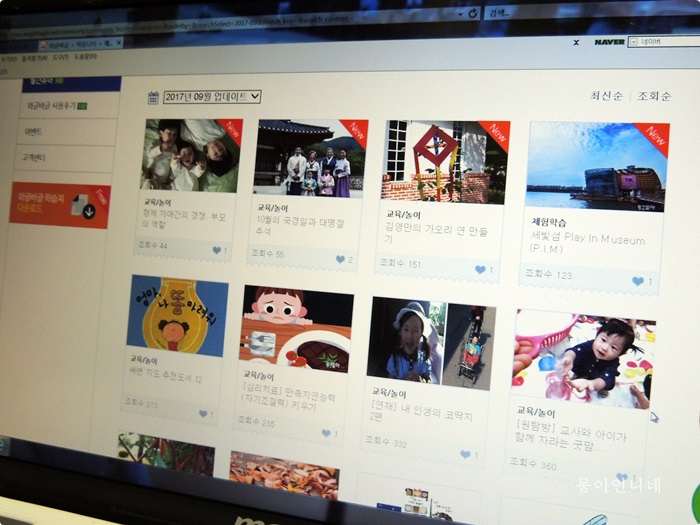
Task: Open the 도움말(H) menu
Action: click(x=85, y=56)
